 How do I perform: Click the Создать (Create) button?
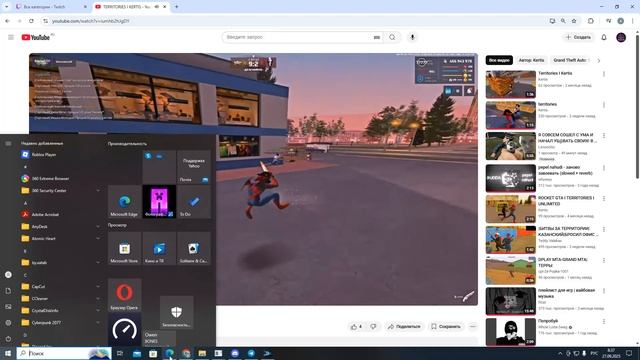click(578, 37)
